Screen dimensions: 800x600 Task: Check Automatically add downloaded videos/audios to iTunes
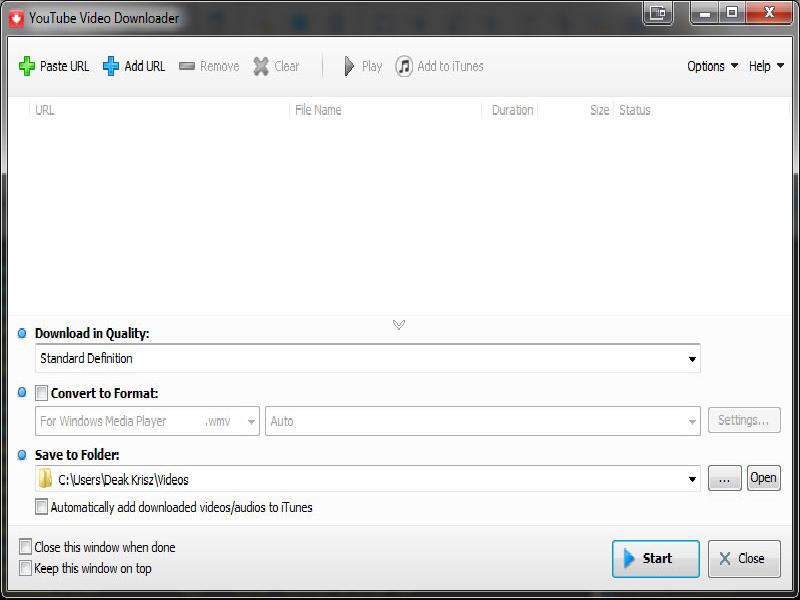click(41, 507)
